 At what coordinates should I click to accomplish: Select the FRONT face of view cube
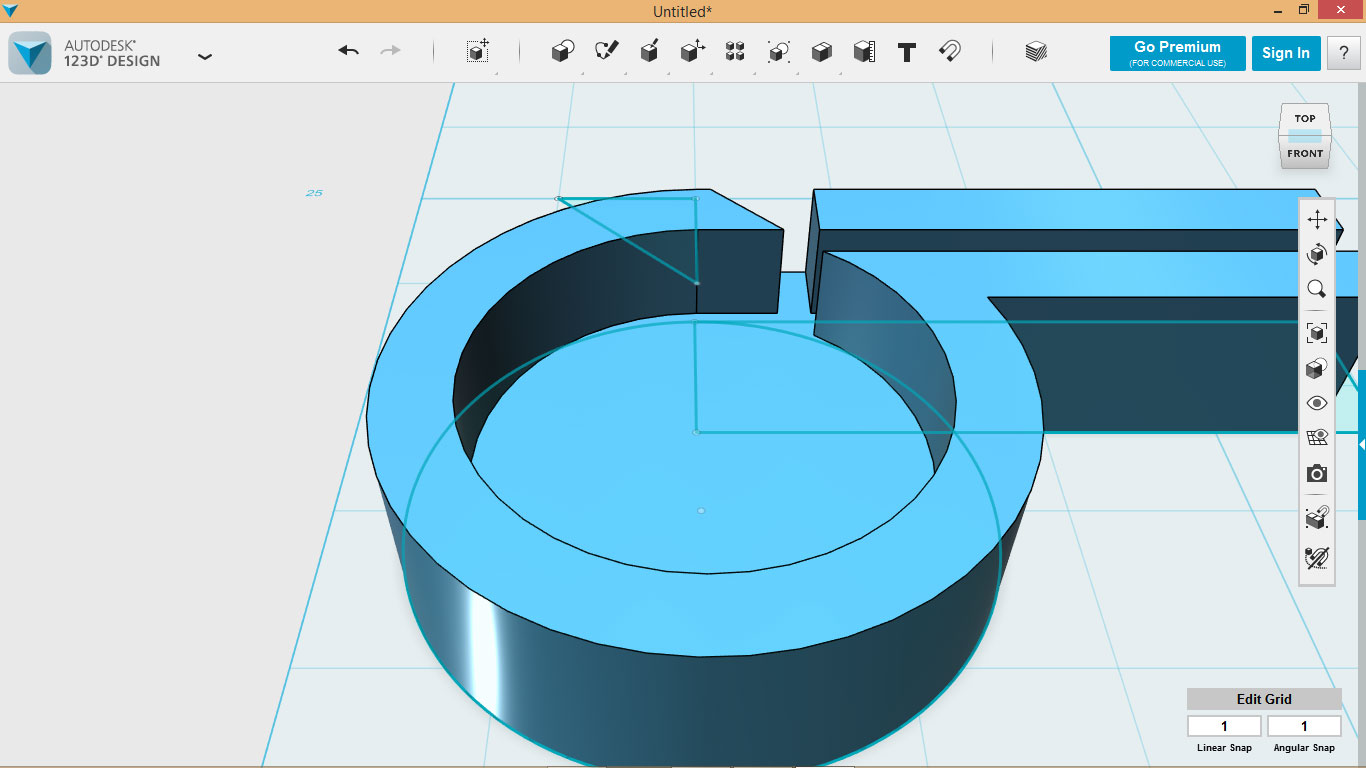[x=1305, y=154]
